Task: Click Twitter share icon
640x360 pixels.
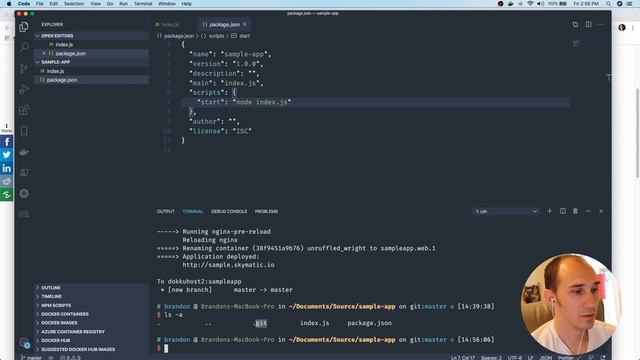Action: pos(7,155)
